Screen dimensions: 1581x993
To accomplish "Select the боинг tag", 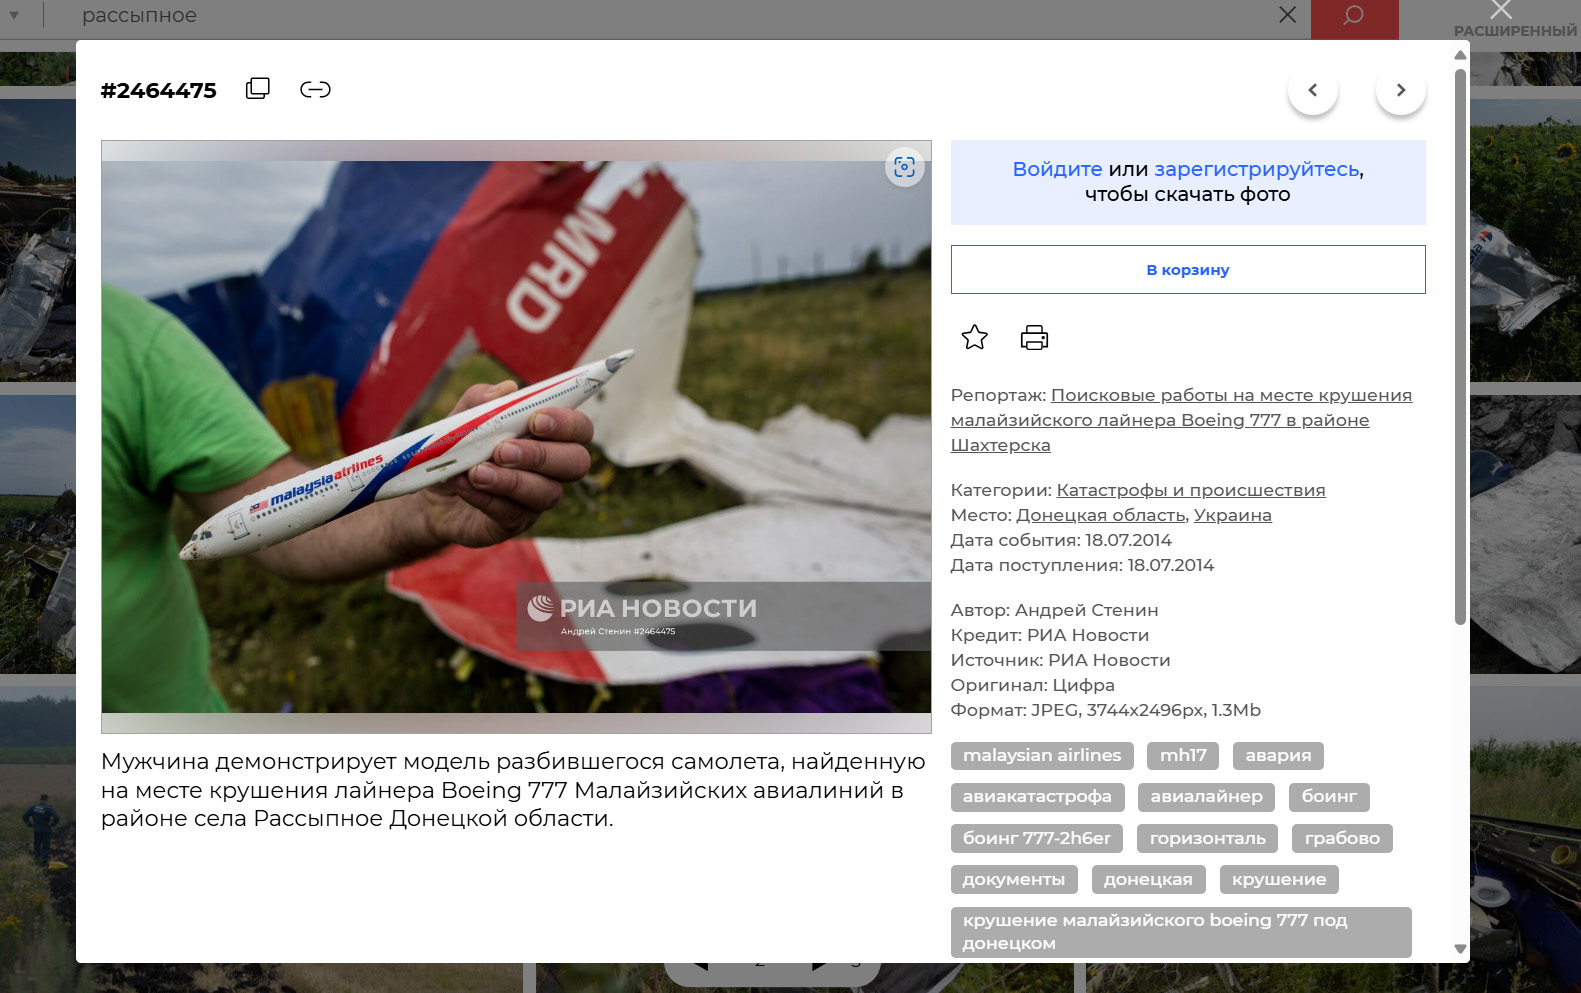I will click(1329, 797).
